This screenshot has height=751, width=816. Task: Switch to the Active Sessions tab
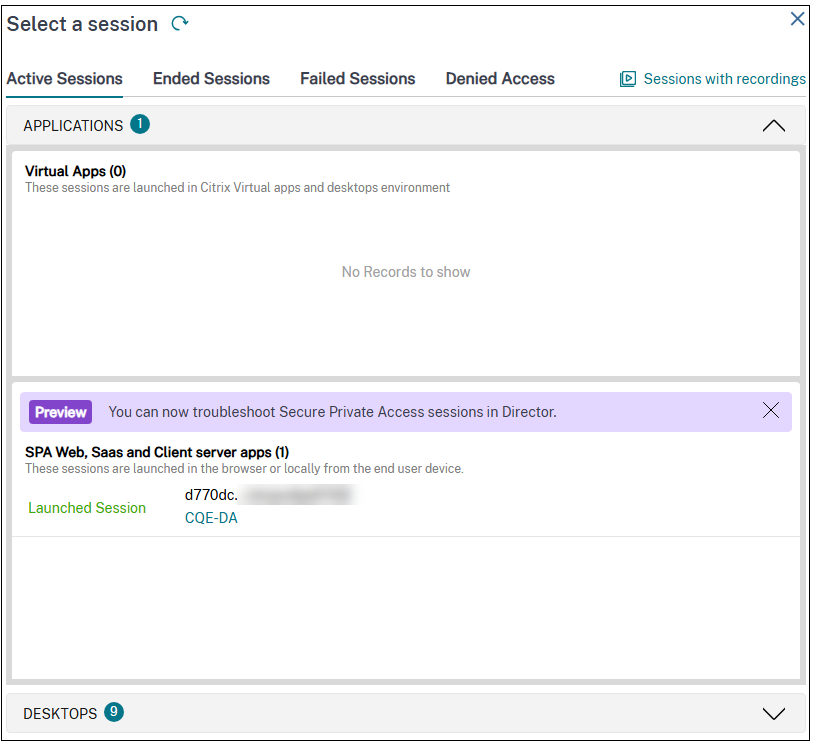(x=65, y=79)
